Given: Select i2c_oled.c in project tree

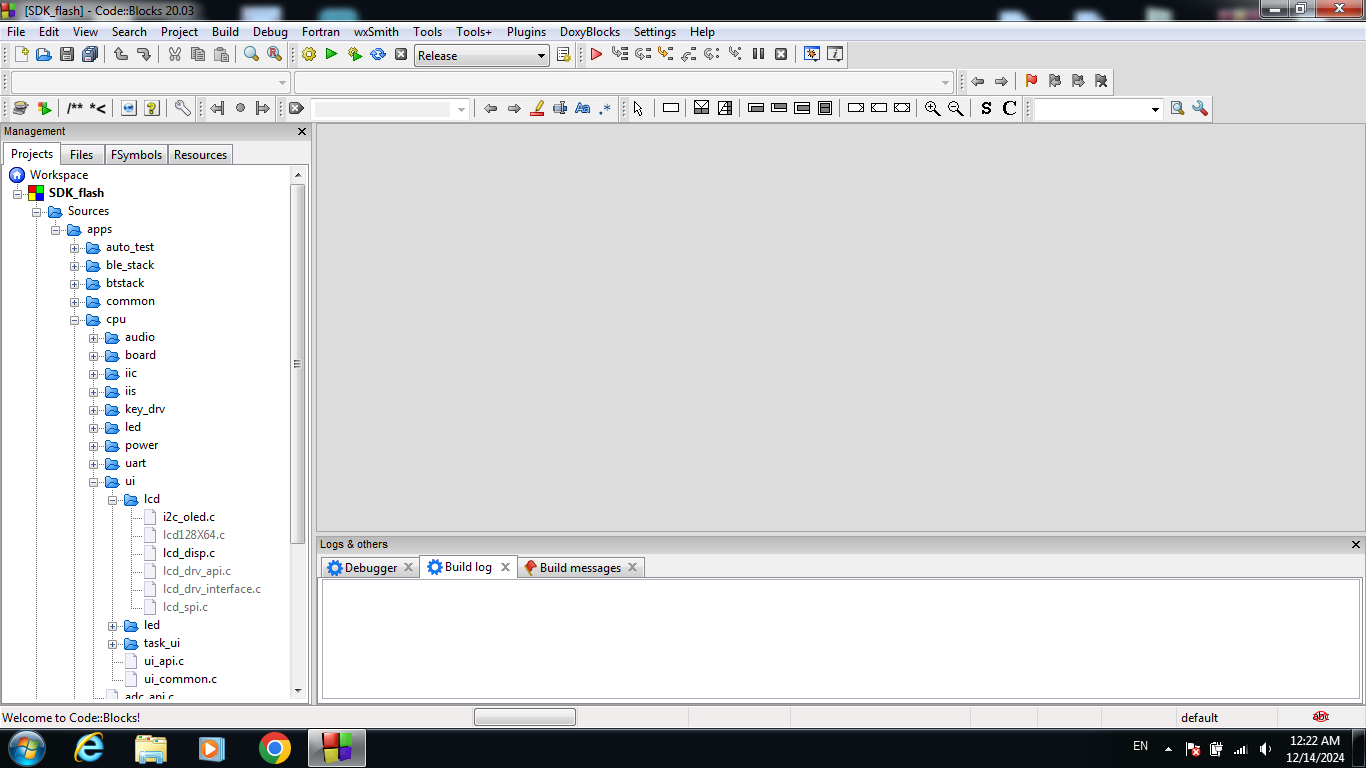Looking at the screenshot, I should click(189, 517).
